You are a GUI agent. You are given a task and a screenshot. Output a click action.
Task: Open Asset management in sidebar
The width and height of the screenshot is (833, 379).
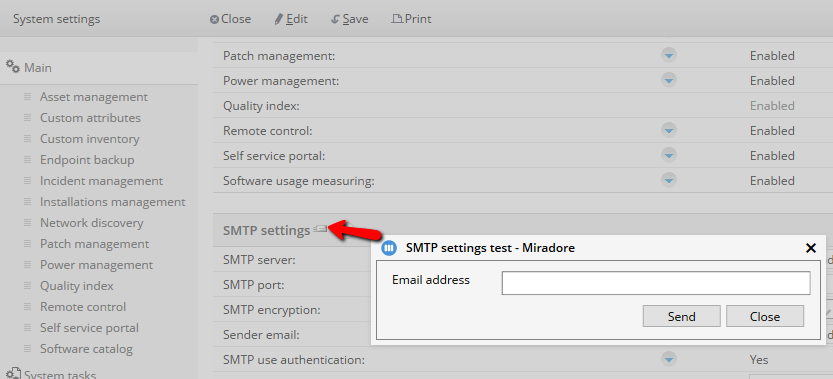(x=94, y=97)
